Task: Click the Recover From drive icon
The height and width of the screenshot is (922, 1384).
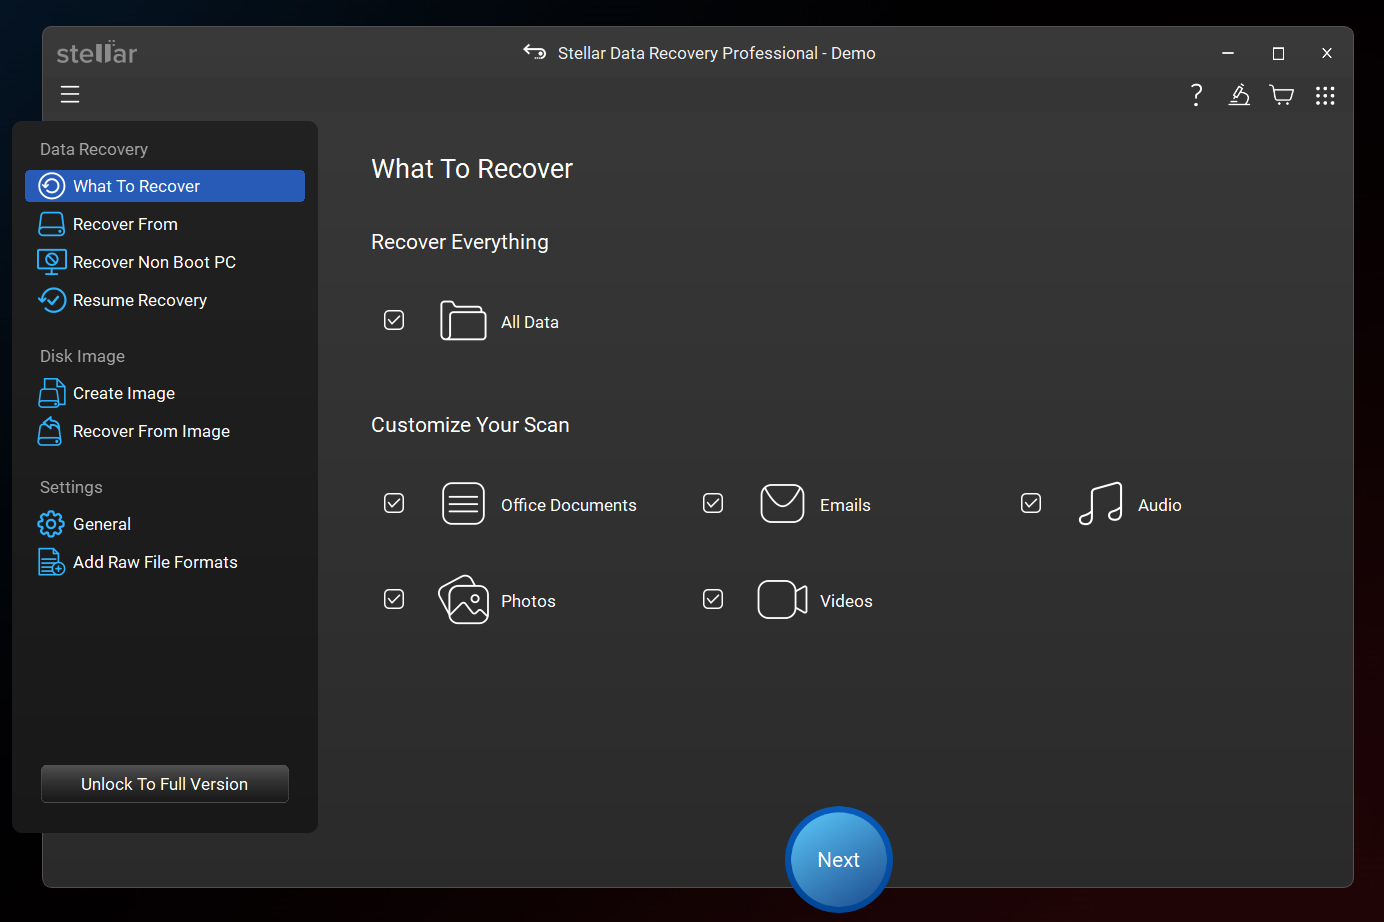Action: 52,224
